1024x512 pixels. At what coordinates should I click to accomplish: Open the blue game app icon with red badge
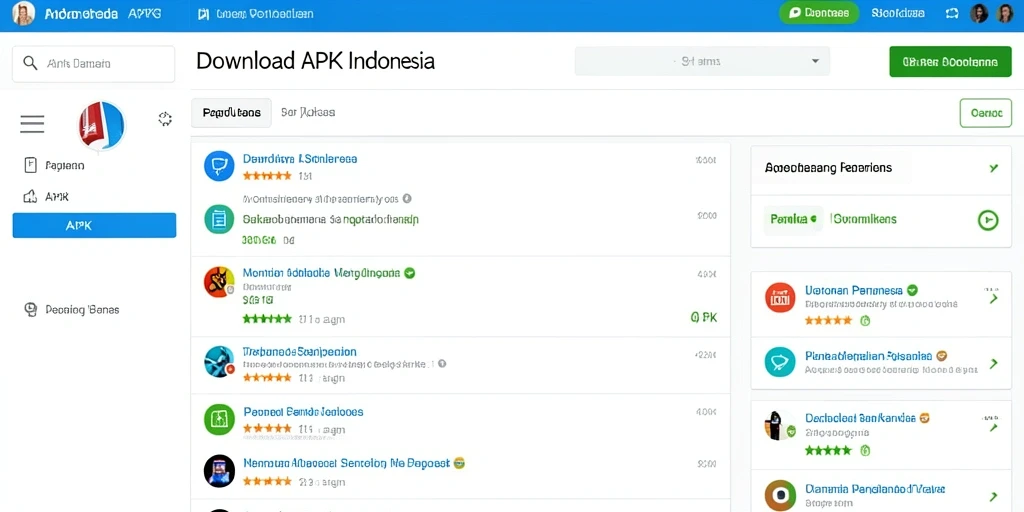(219, 361)
